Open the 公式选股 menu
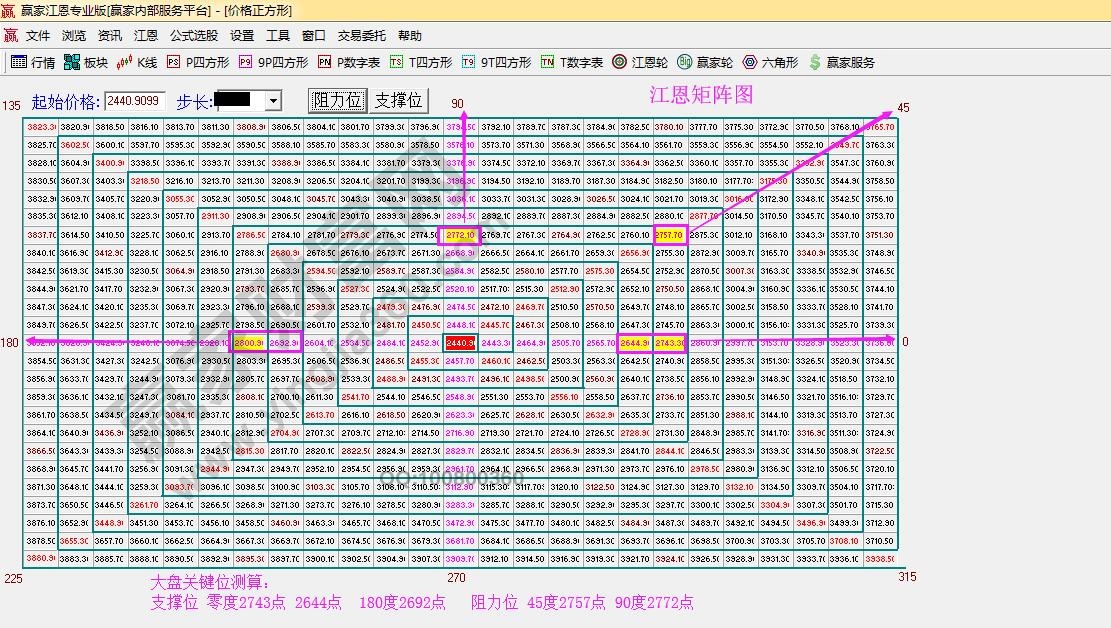Viewport: 1111px width, 628px height. [193, 35]
